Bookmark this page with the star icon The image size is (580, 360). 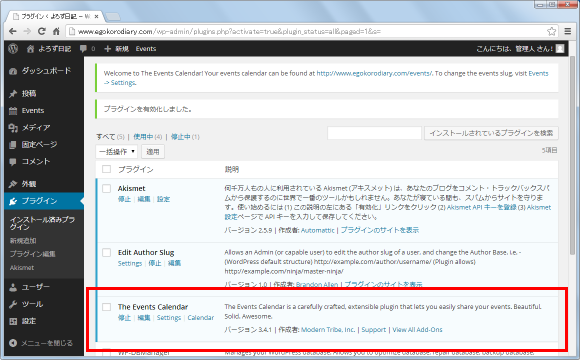(552, 31)
